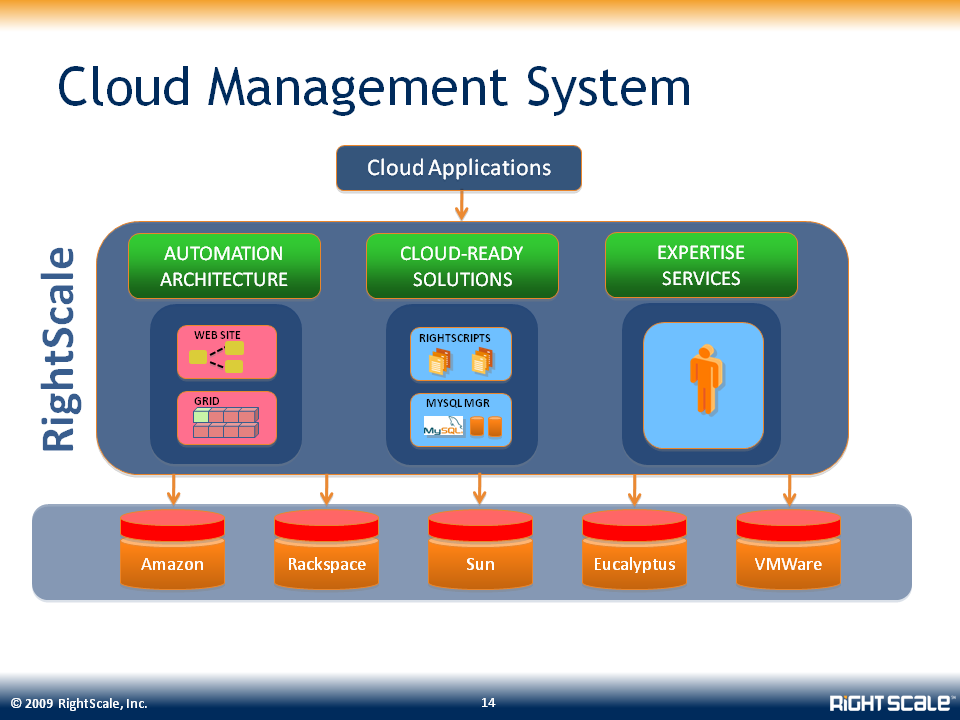Select the VMWare cloud cylinder

[x=788, y=549]
